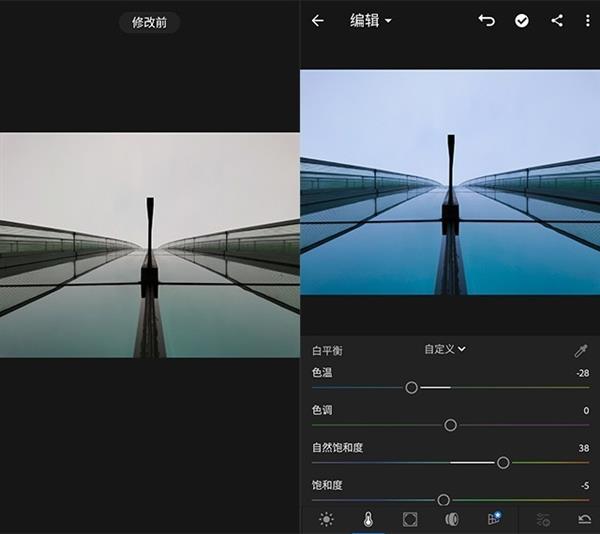The width and height of the screenshot is (600, 534).
Task: Confirm edits with the checkmark icon
Action: (x=522, y=20)
